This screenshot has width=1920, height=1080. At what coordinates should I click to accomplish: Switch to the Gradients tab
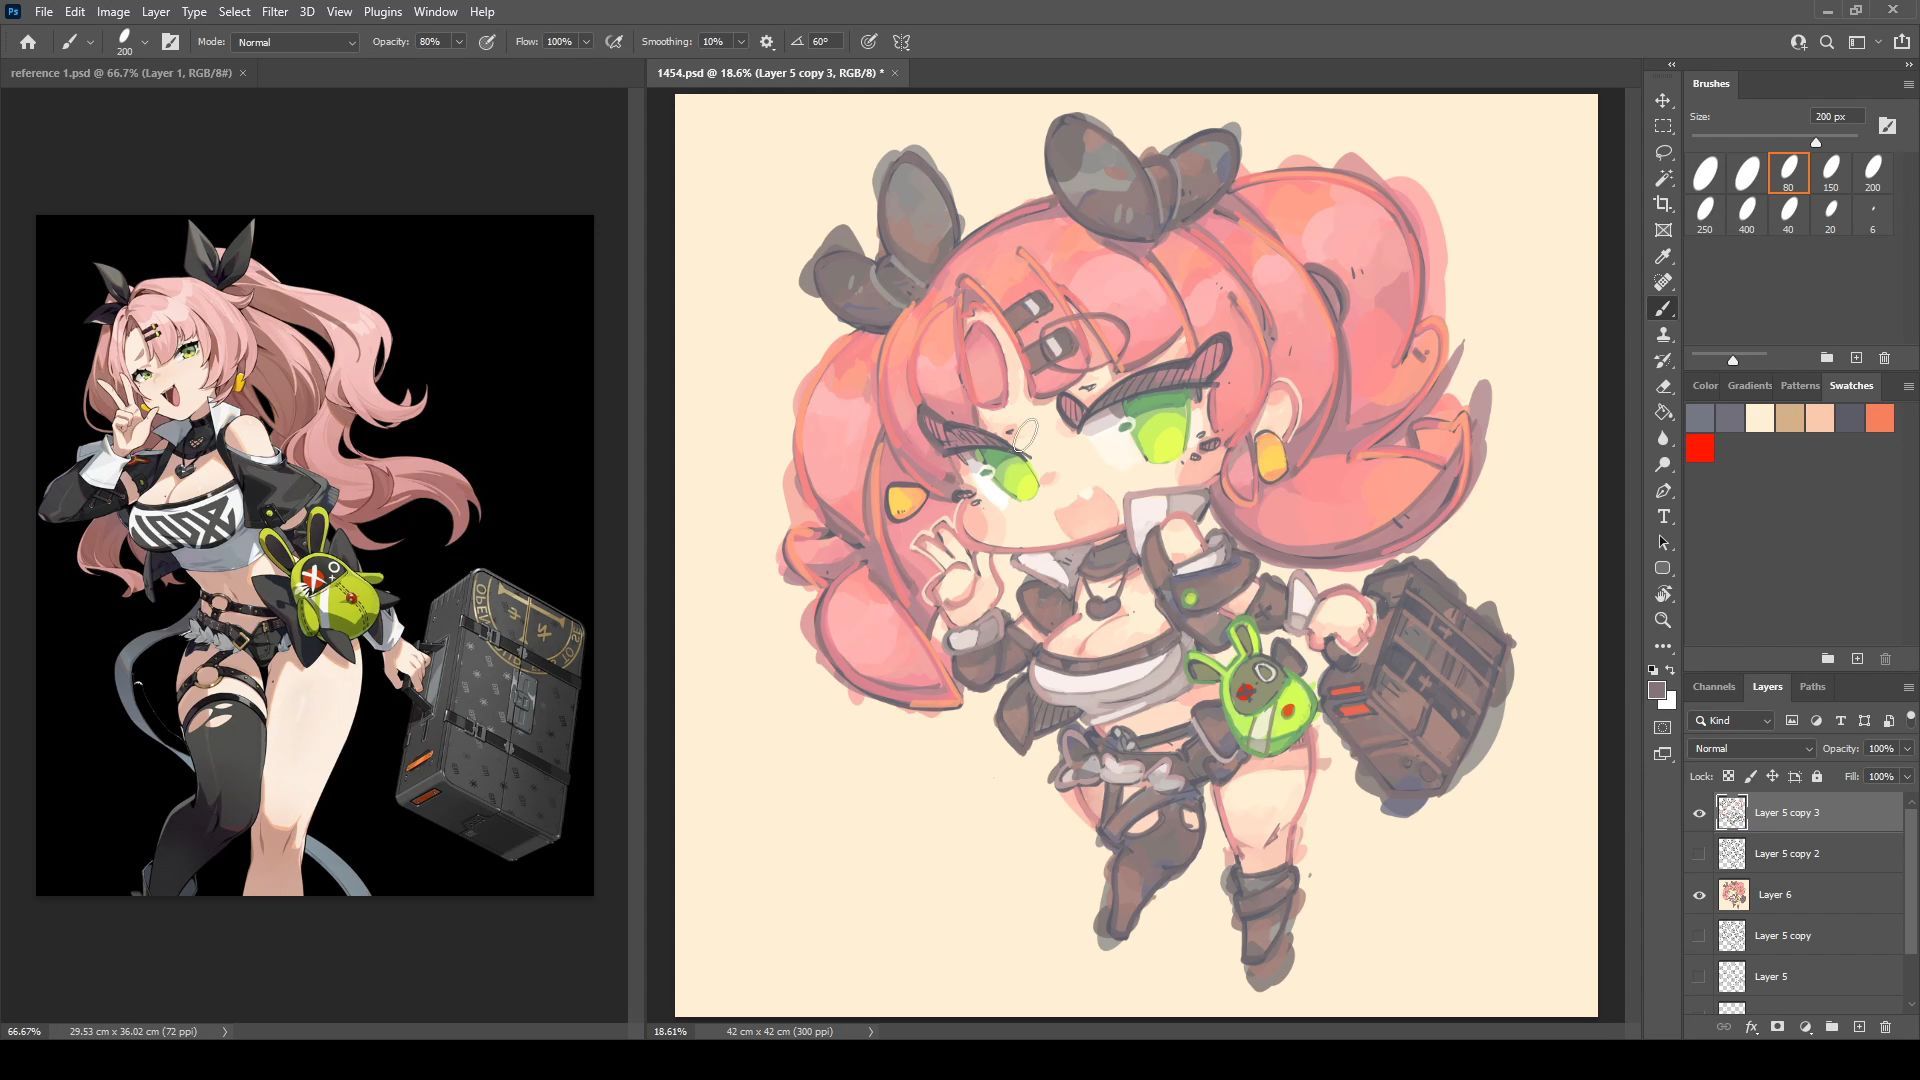tap(1749, 386)
